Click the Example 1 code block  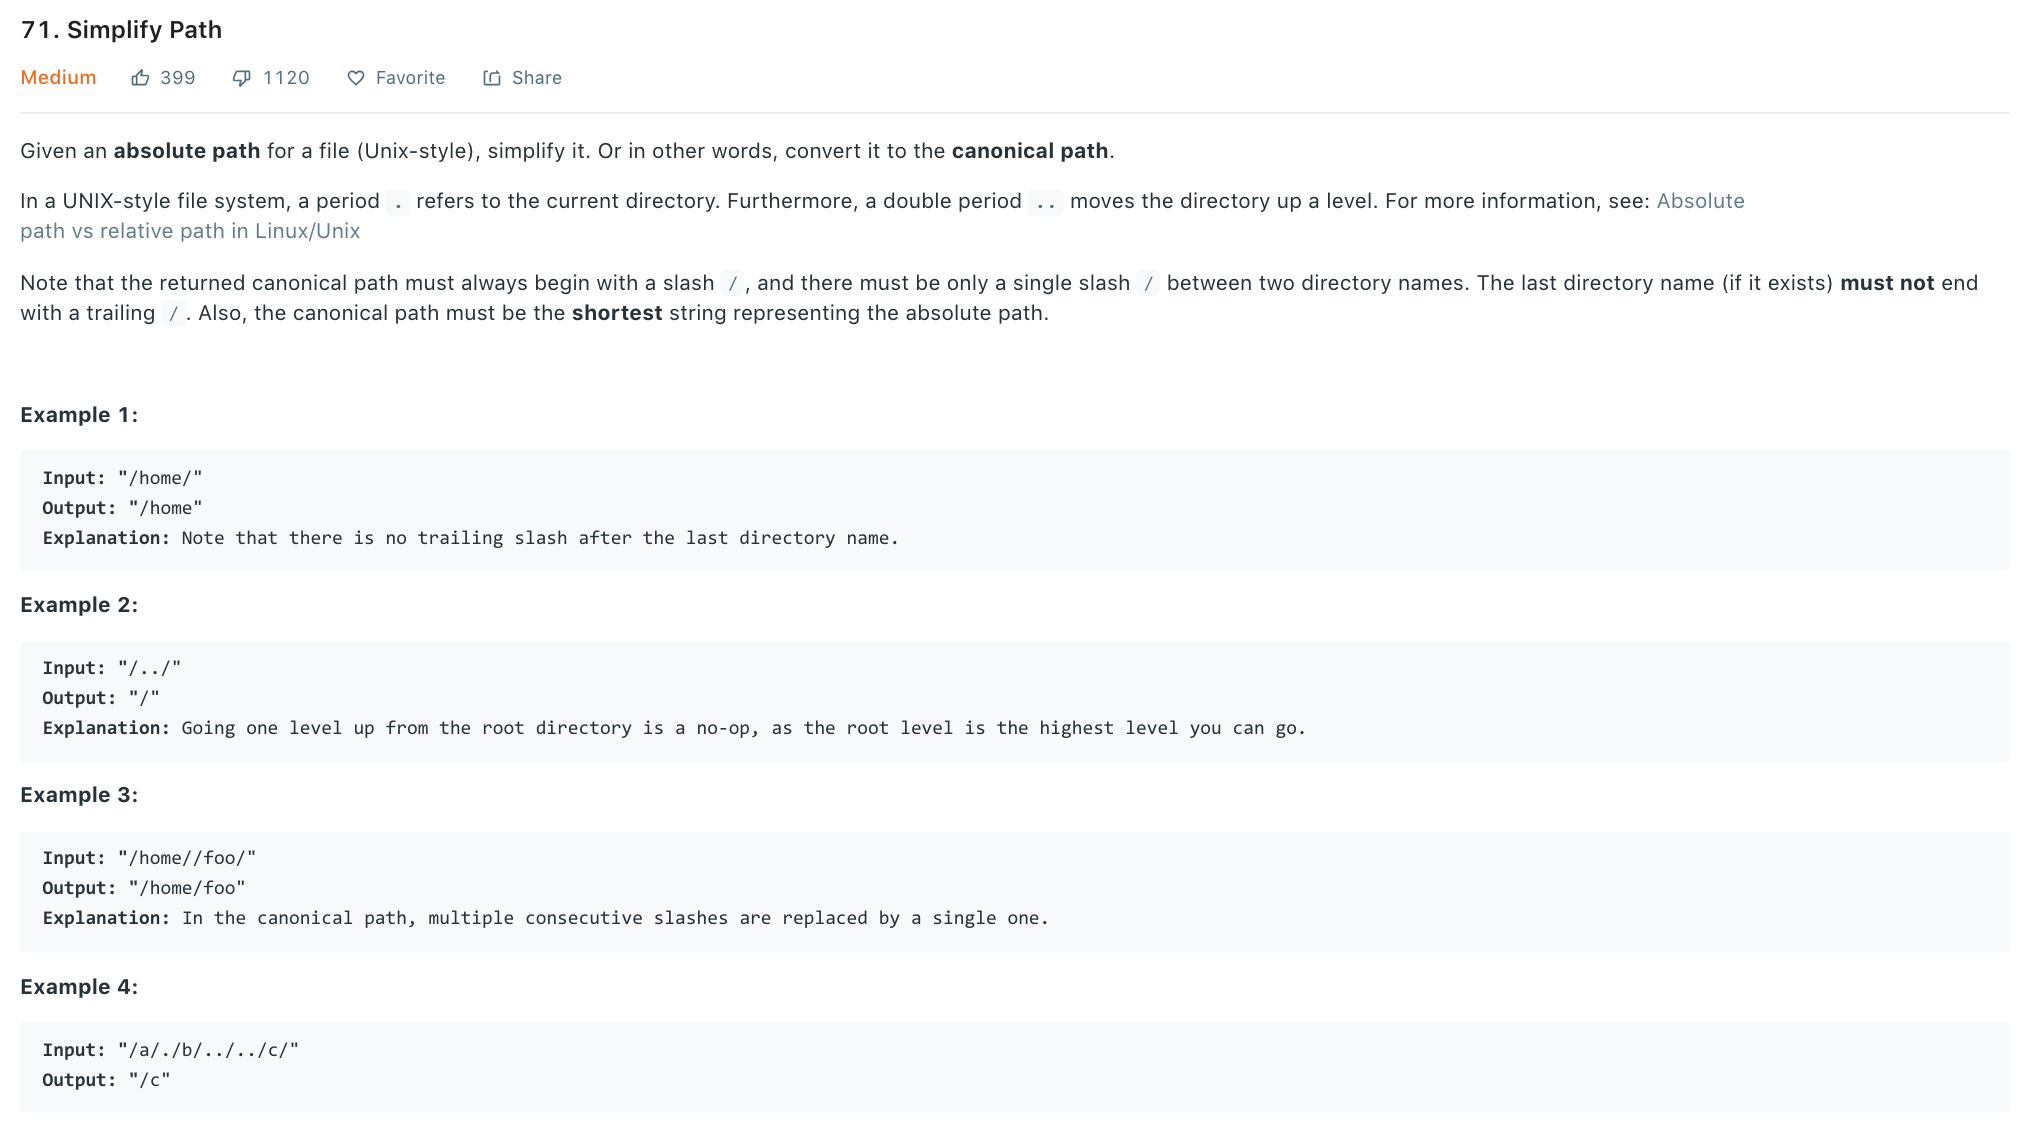click(1014, 509)
